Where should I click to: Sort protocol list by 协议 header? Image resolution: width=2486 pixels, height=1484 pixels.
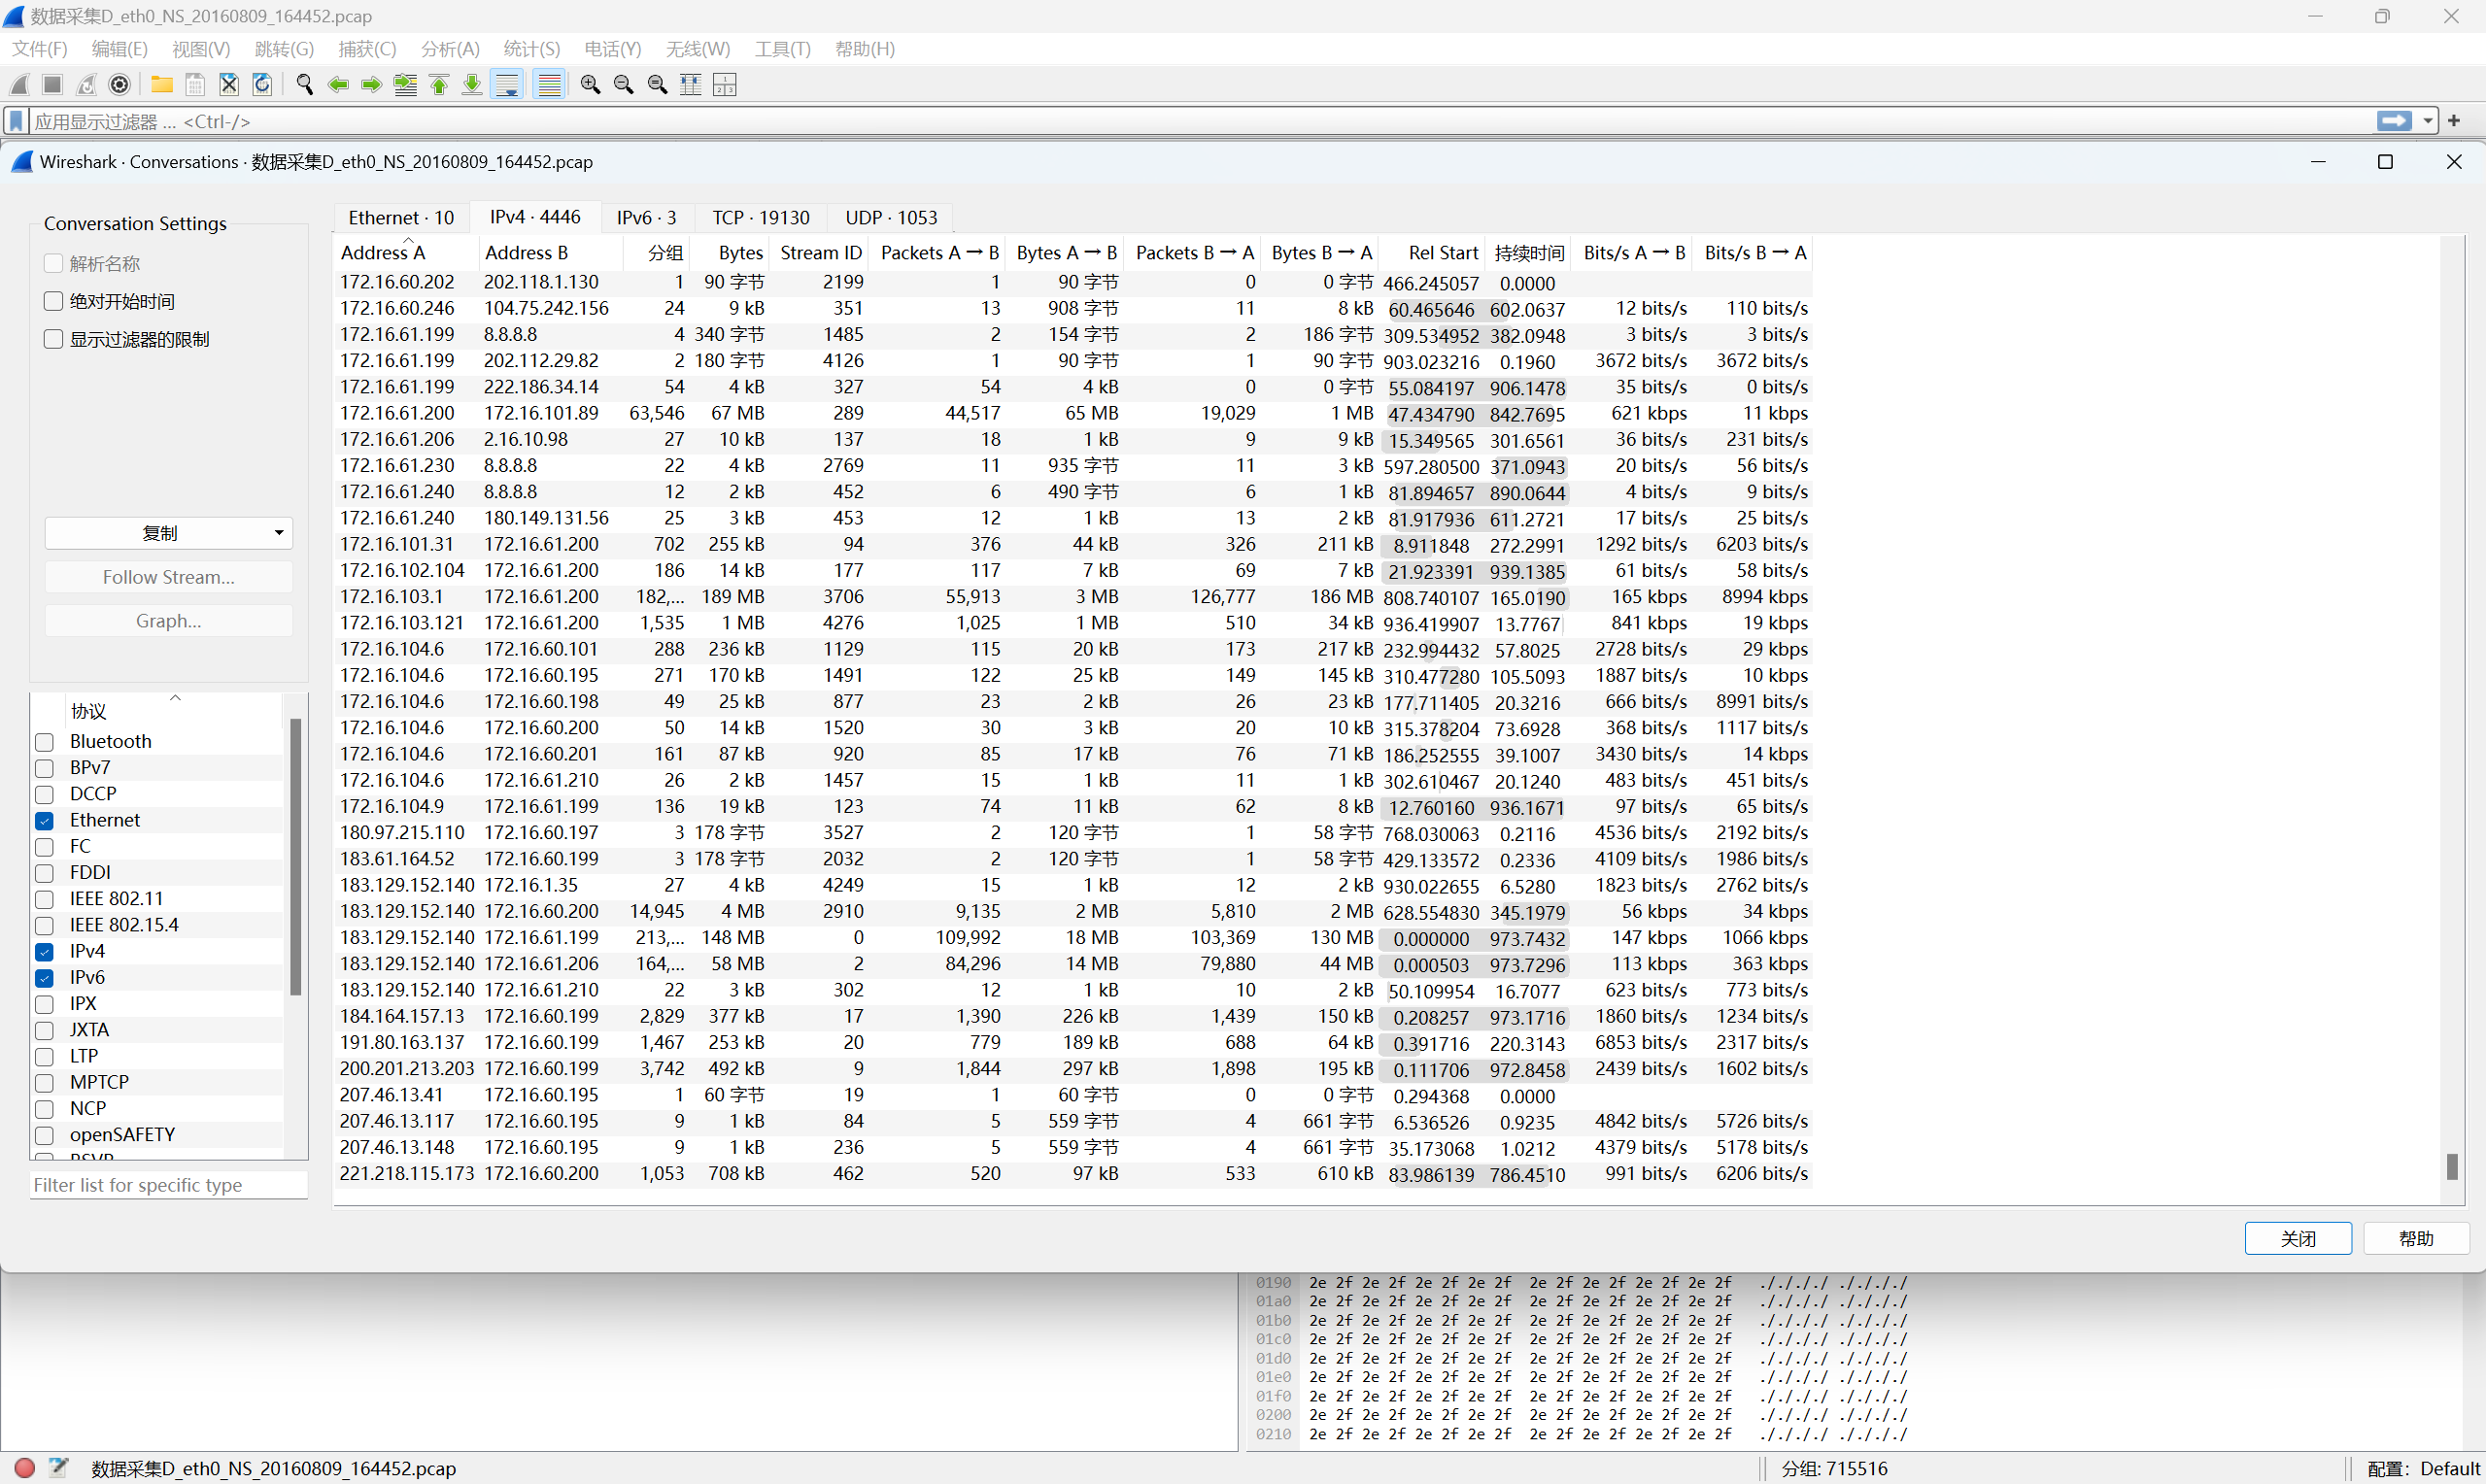point(175,710)
